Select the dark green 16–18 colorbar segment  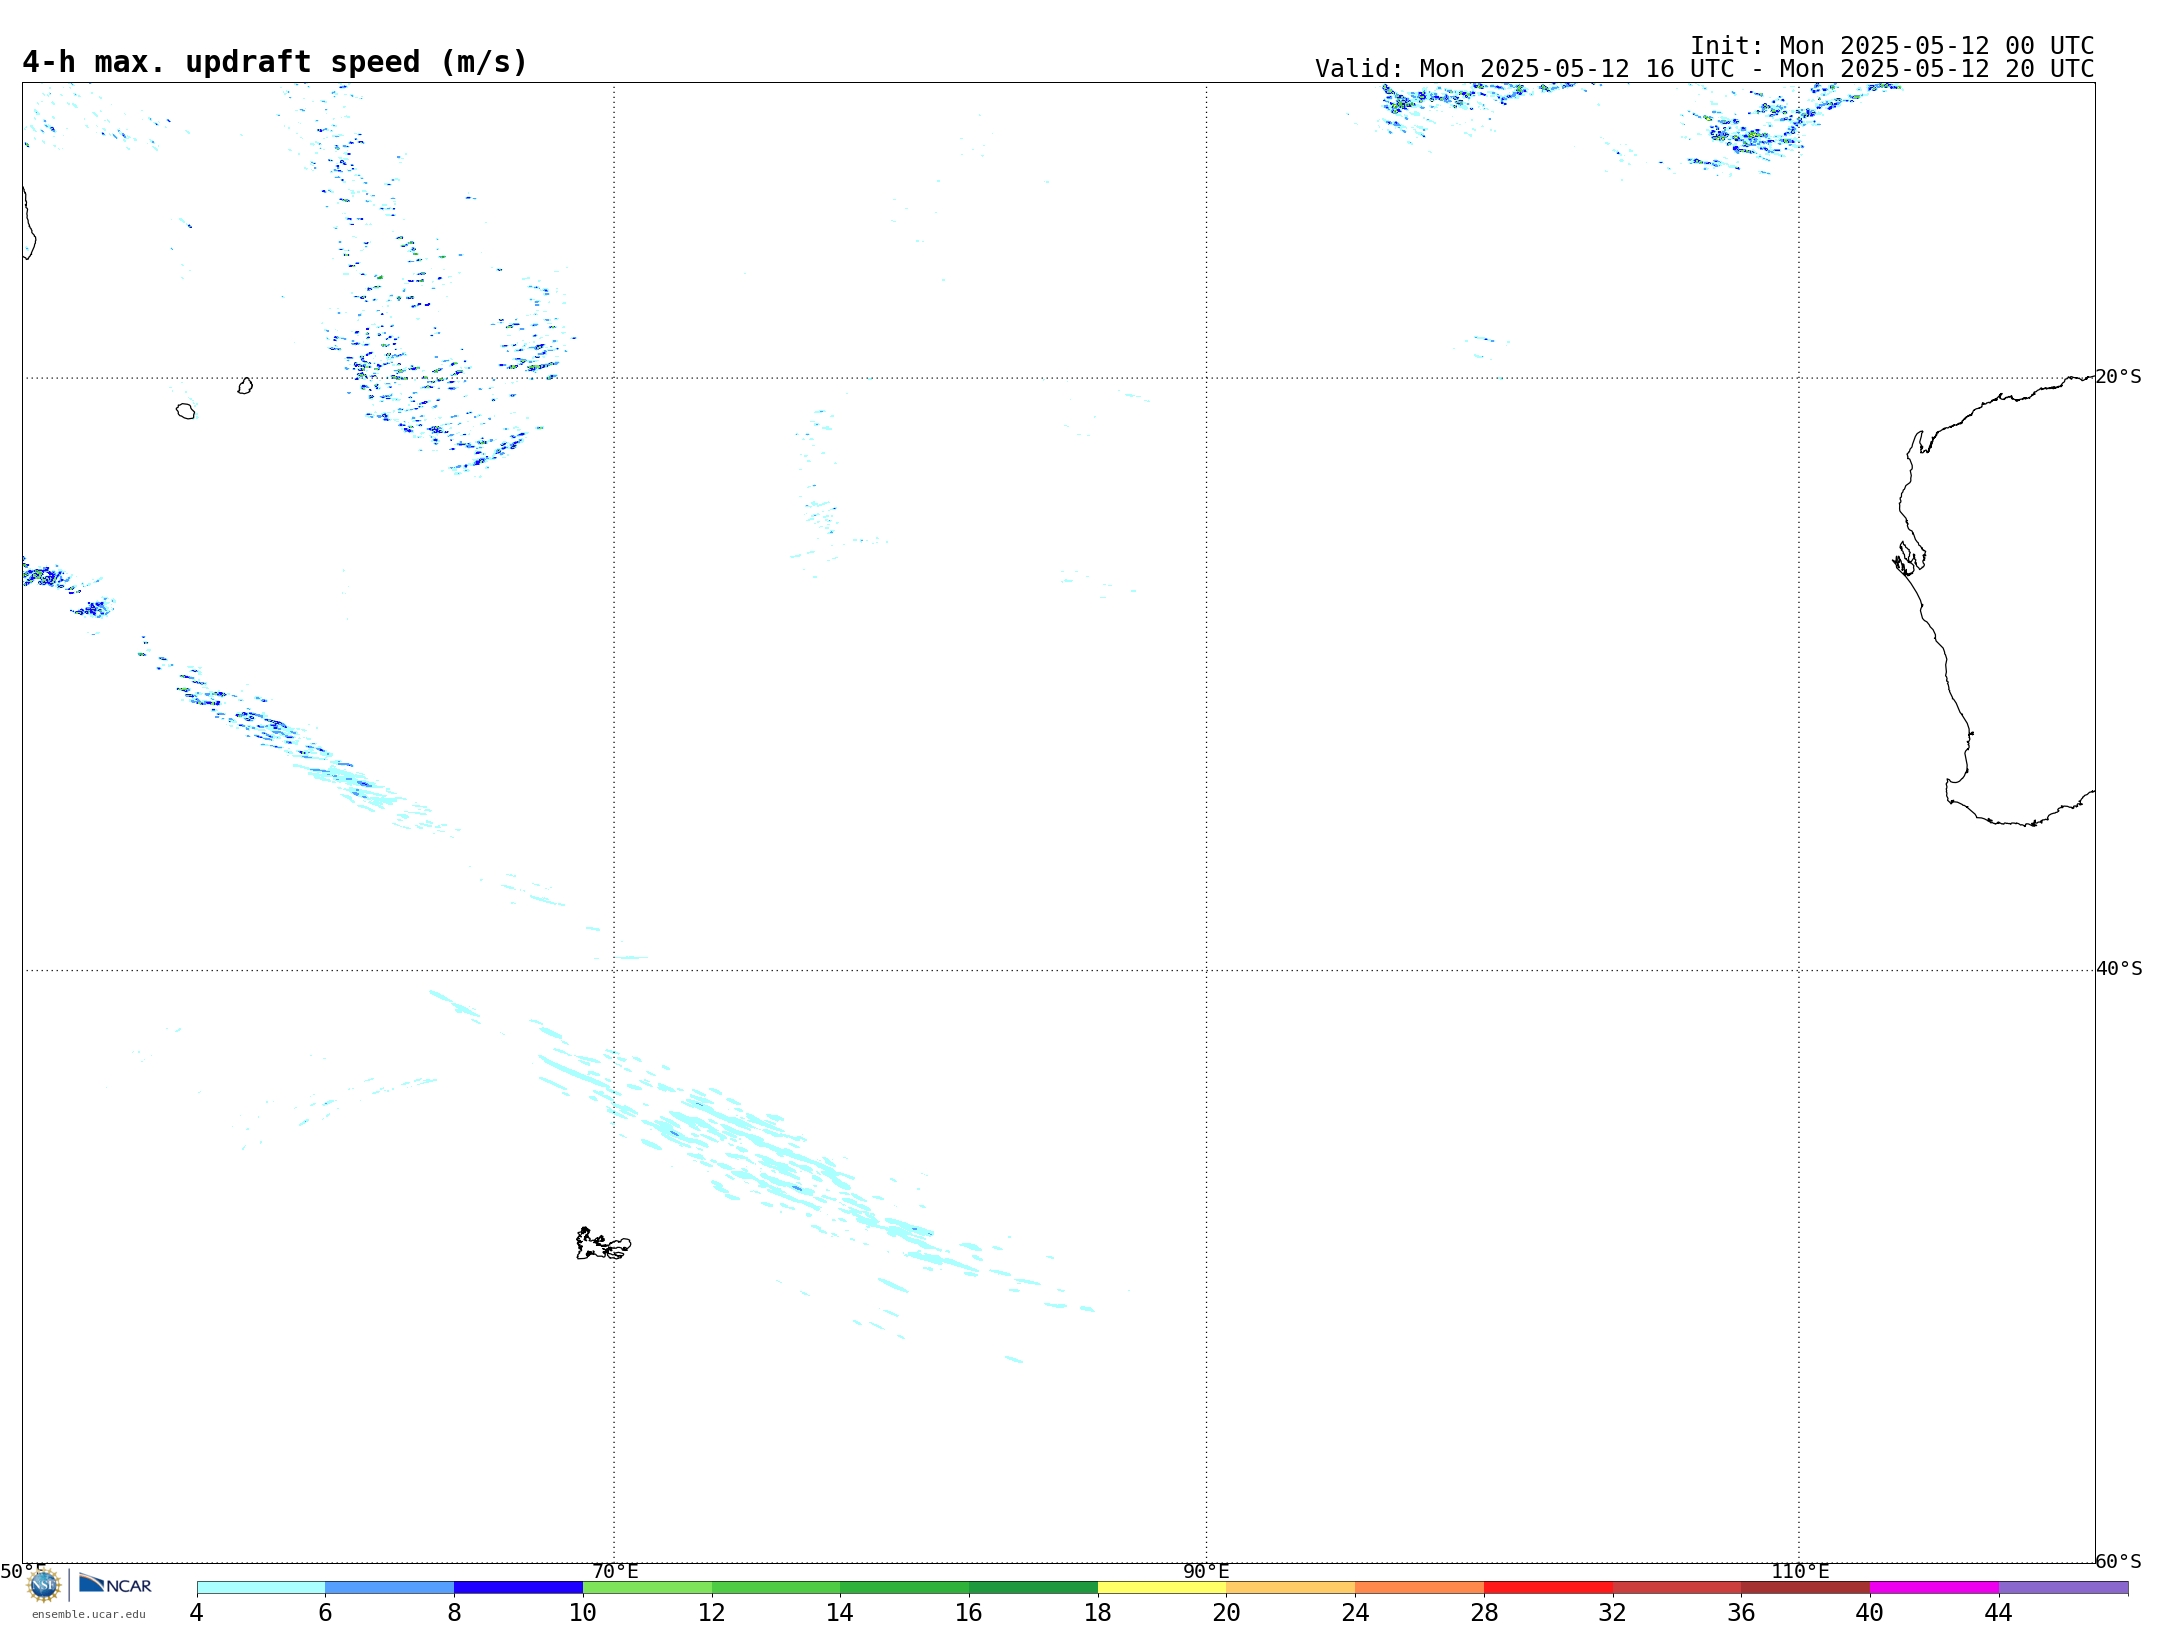pyautogui.click(x=1033, y=1588)
